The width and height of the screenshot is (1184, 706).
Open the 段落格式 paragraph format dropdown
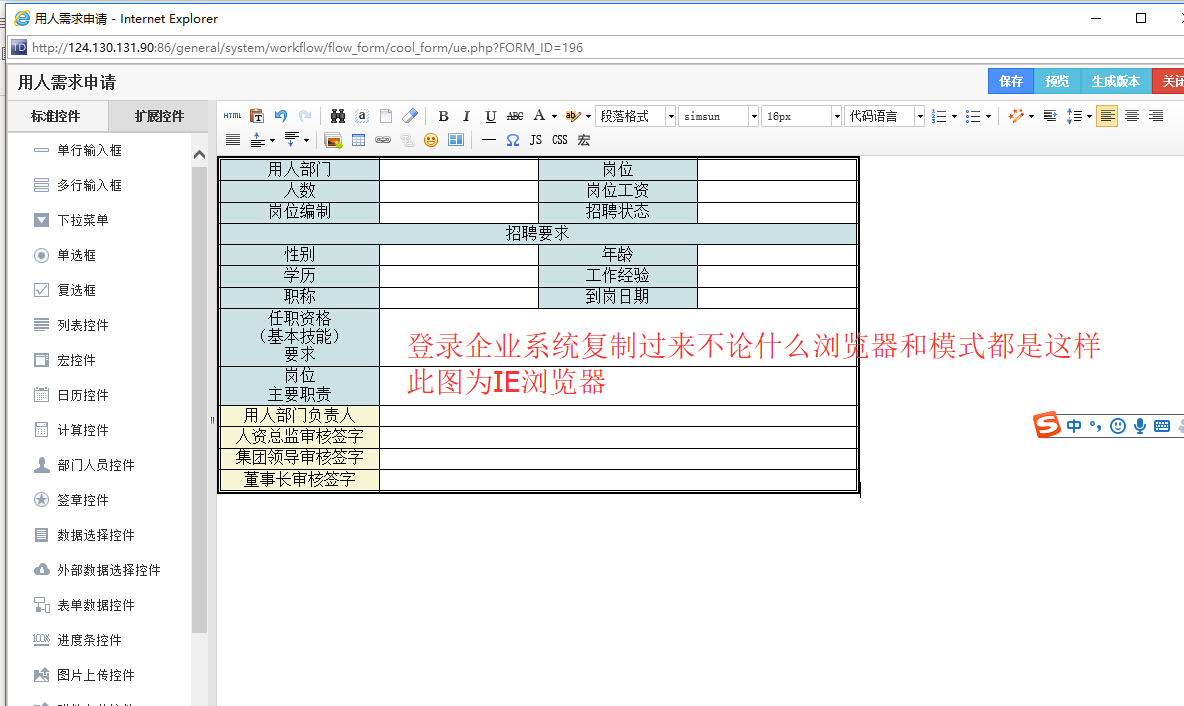click(x=635, y=116)
